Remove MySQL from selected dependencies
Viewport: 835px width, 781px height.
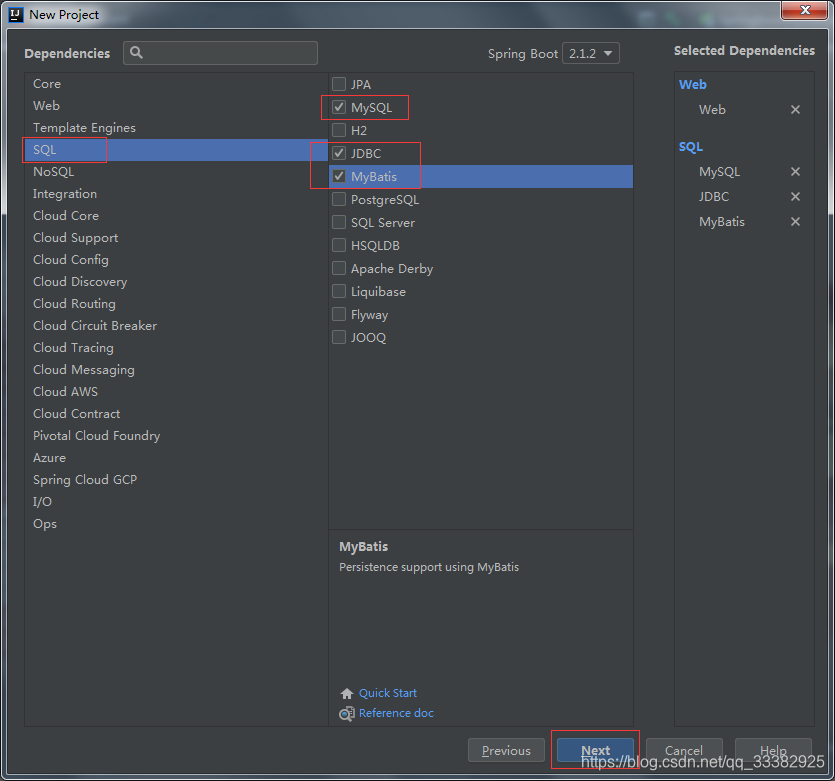[x=795, y=171]
